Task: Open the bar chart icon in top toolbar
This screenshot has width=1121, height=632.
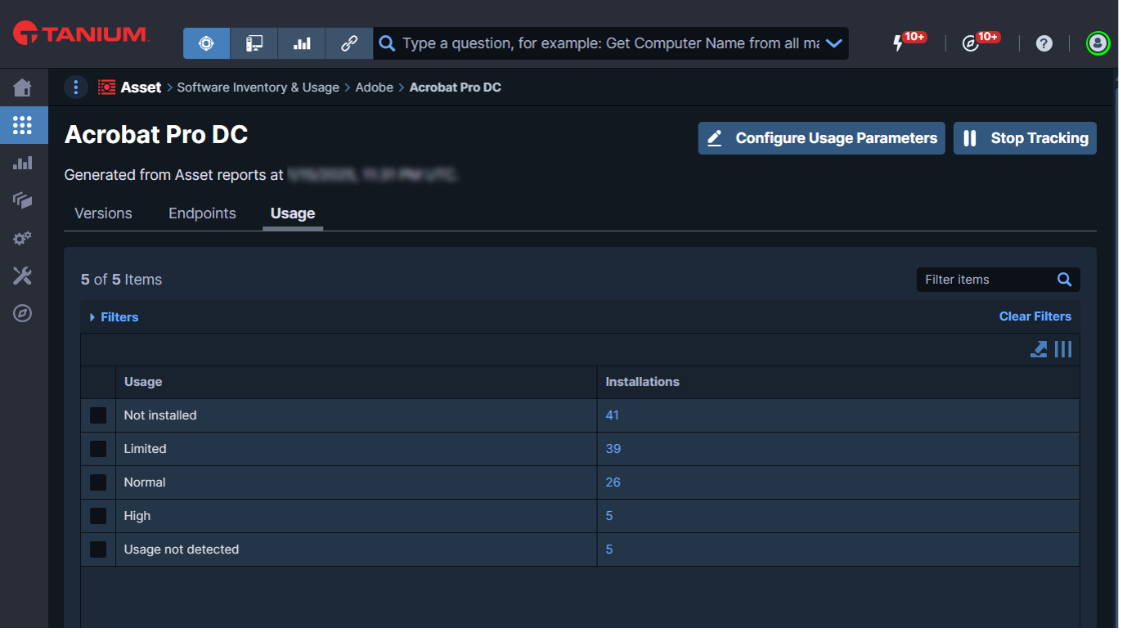Action: (x=302, y=44)
